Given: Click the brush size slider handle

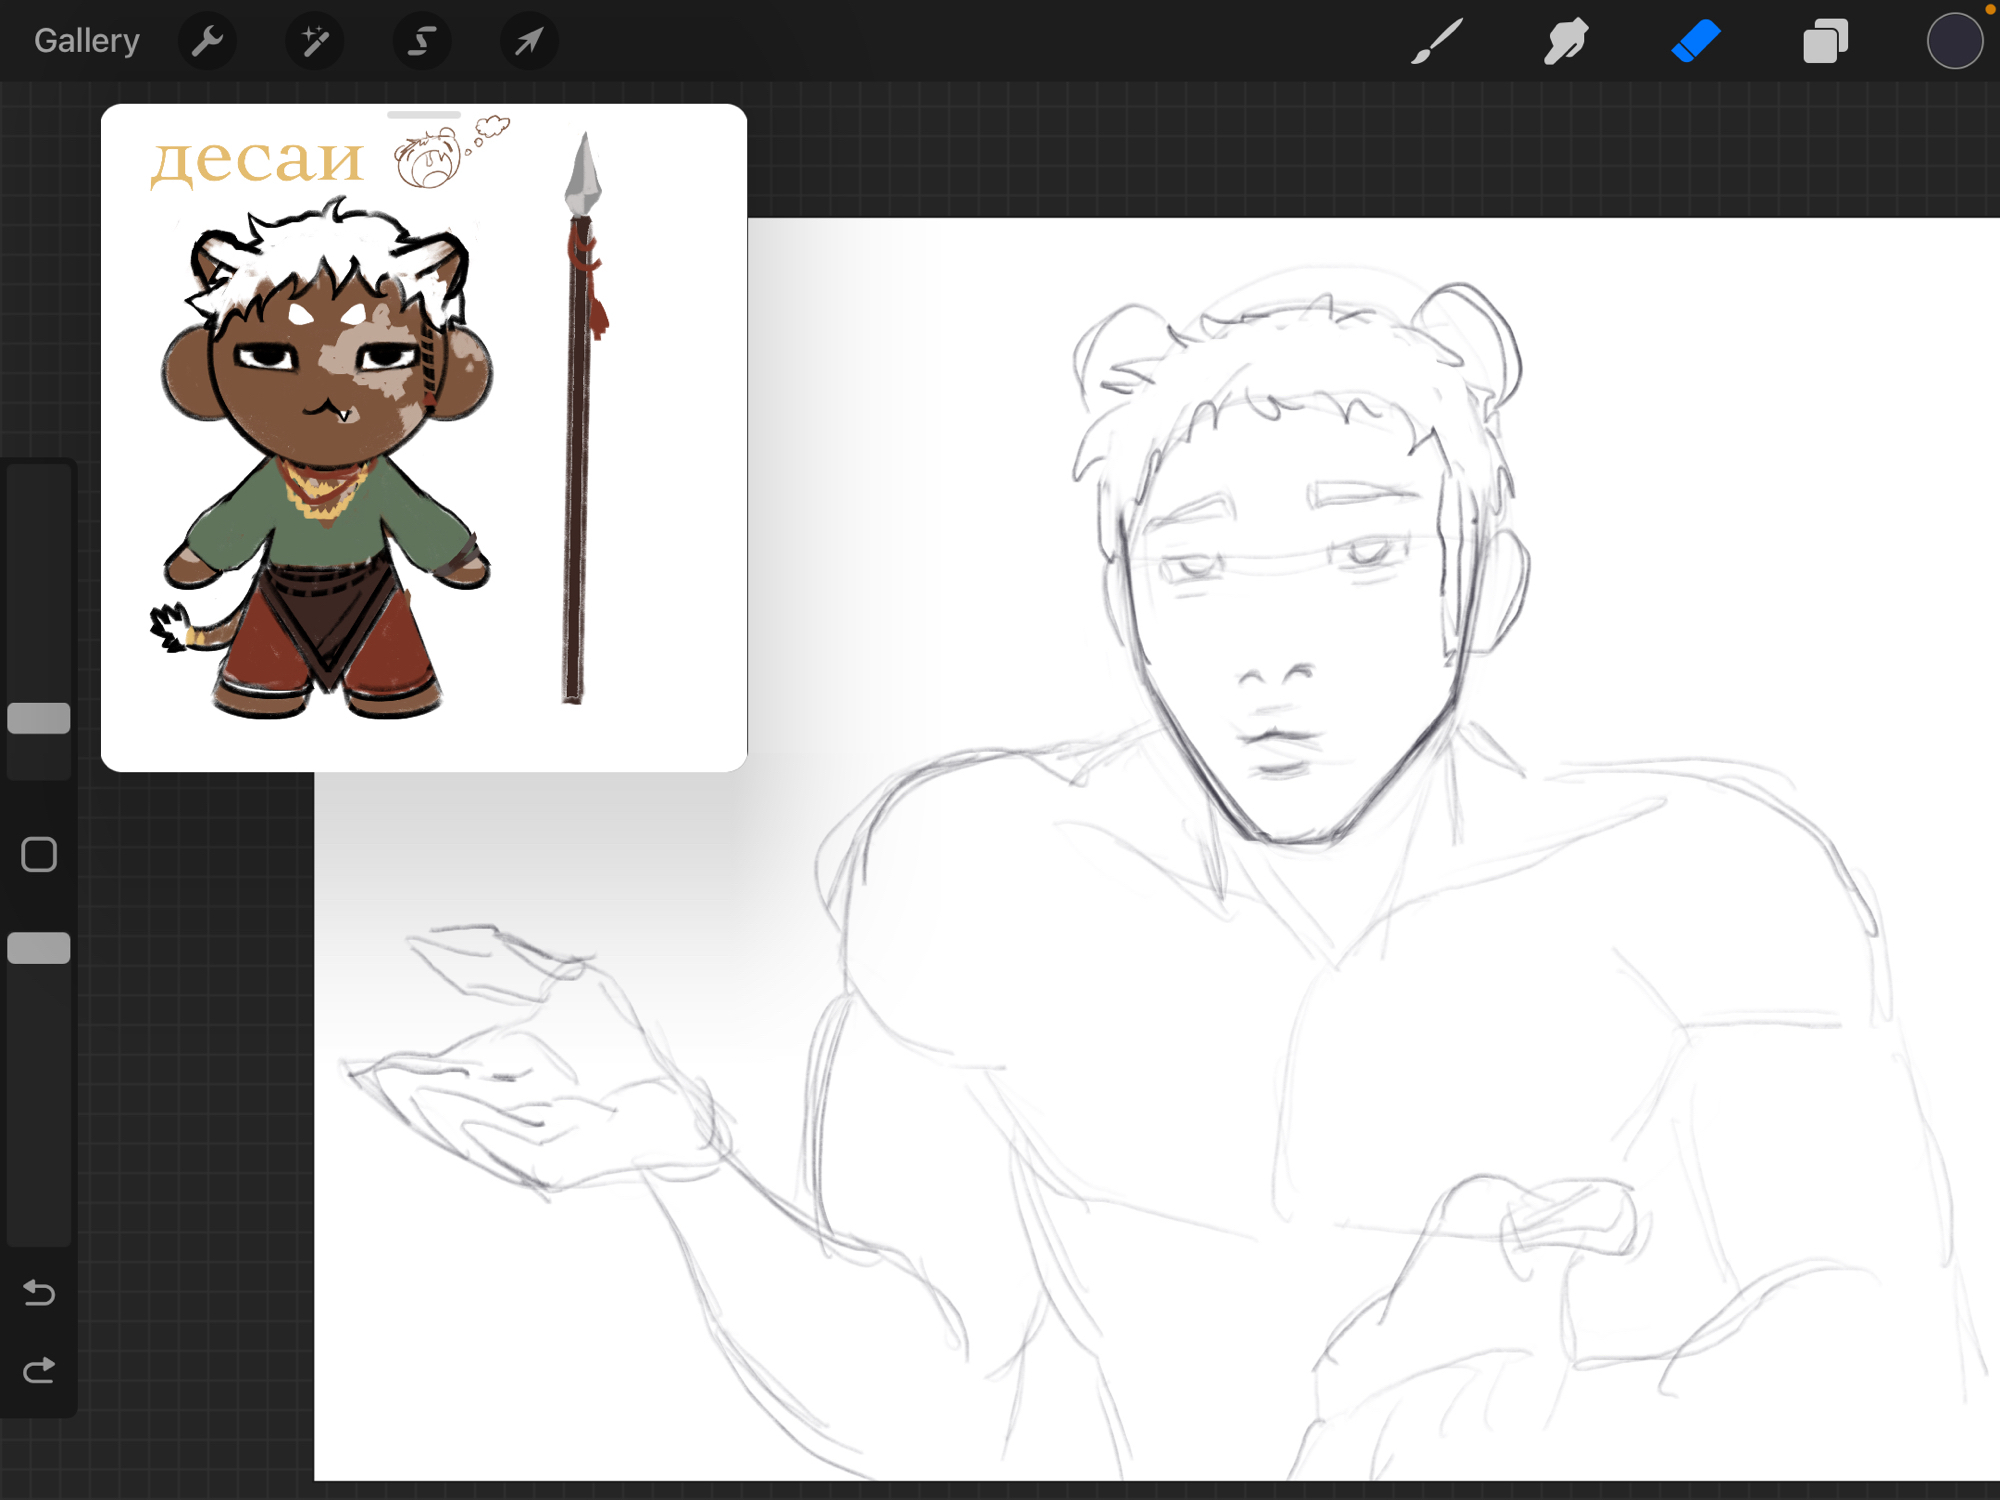Looking at the screenshot, I should point(39,718).
